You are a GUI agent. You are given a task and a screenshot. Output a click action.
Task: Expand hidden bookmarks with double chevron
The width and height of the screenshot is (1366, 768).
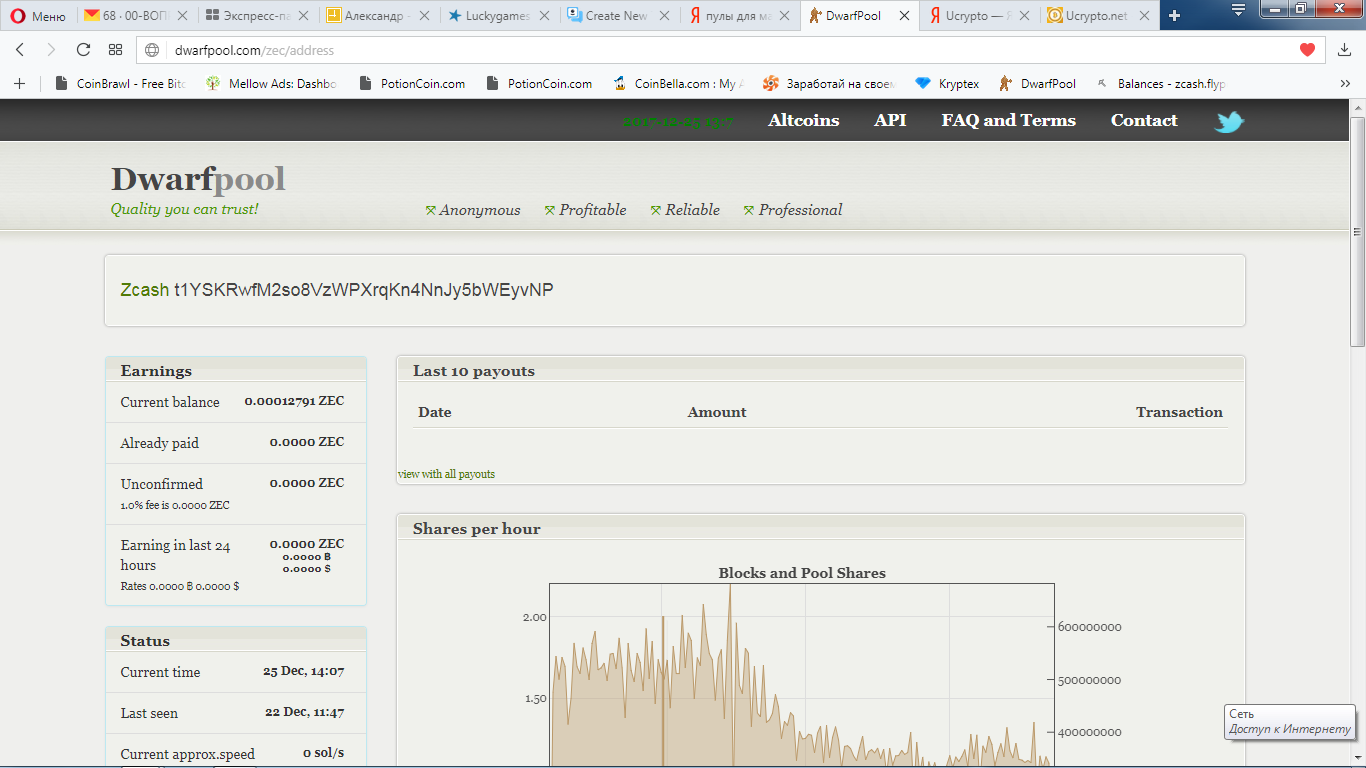1345,84
